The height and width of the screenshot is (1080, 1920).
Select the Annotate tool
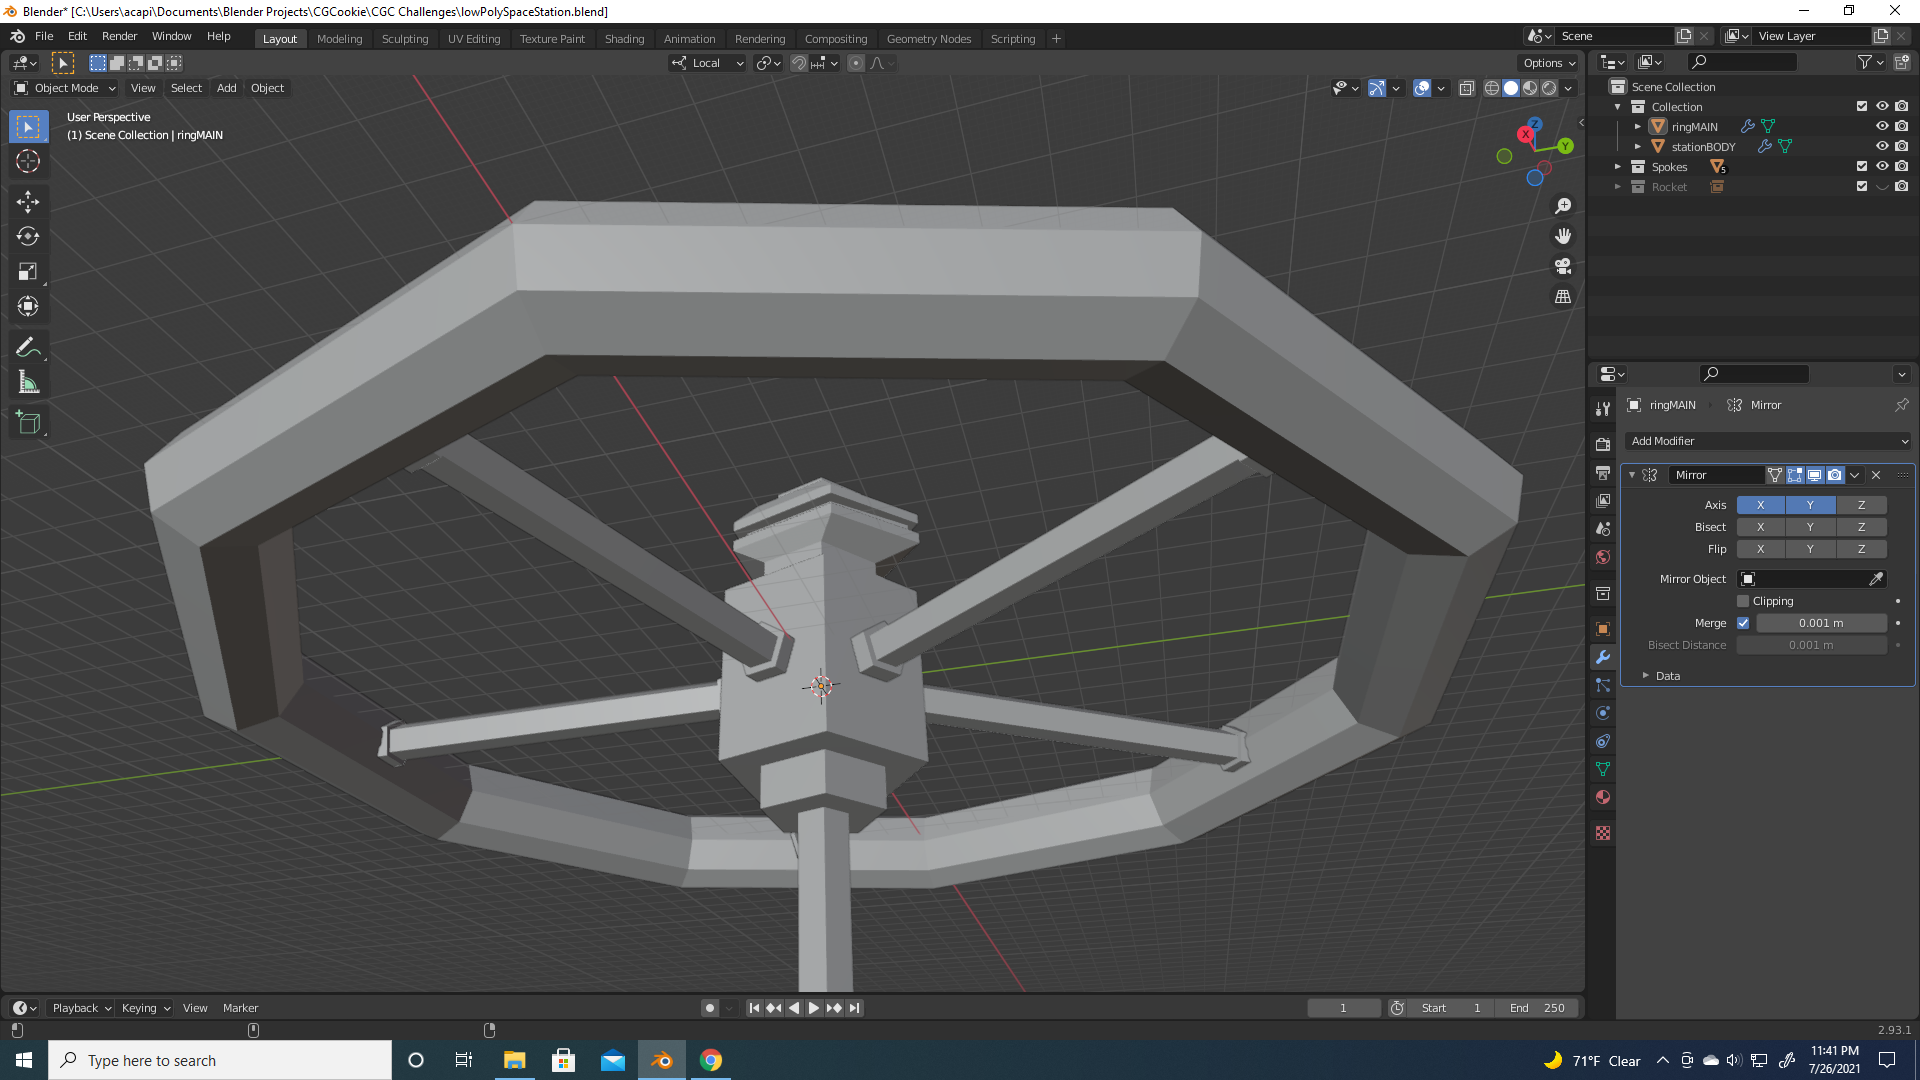pyautogui.click(x=27, y=347)
